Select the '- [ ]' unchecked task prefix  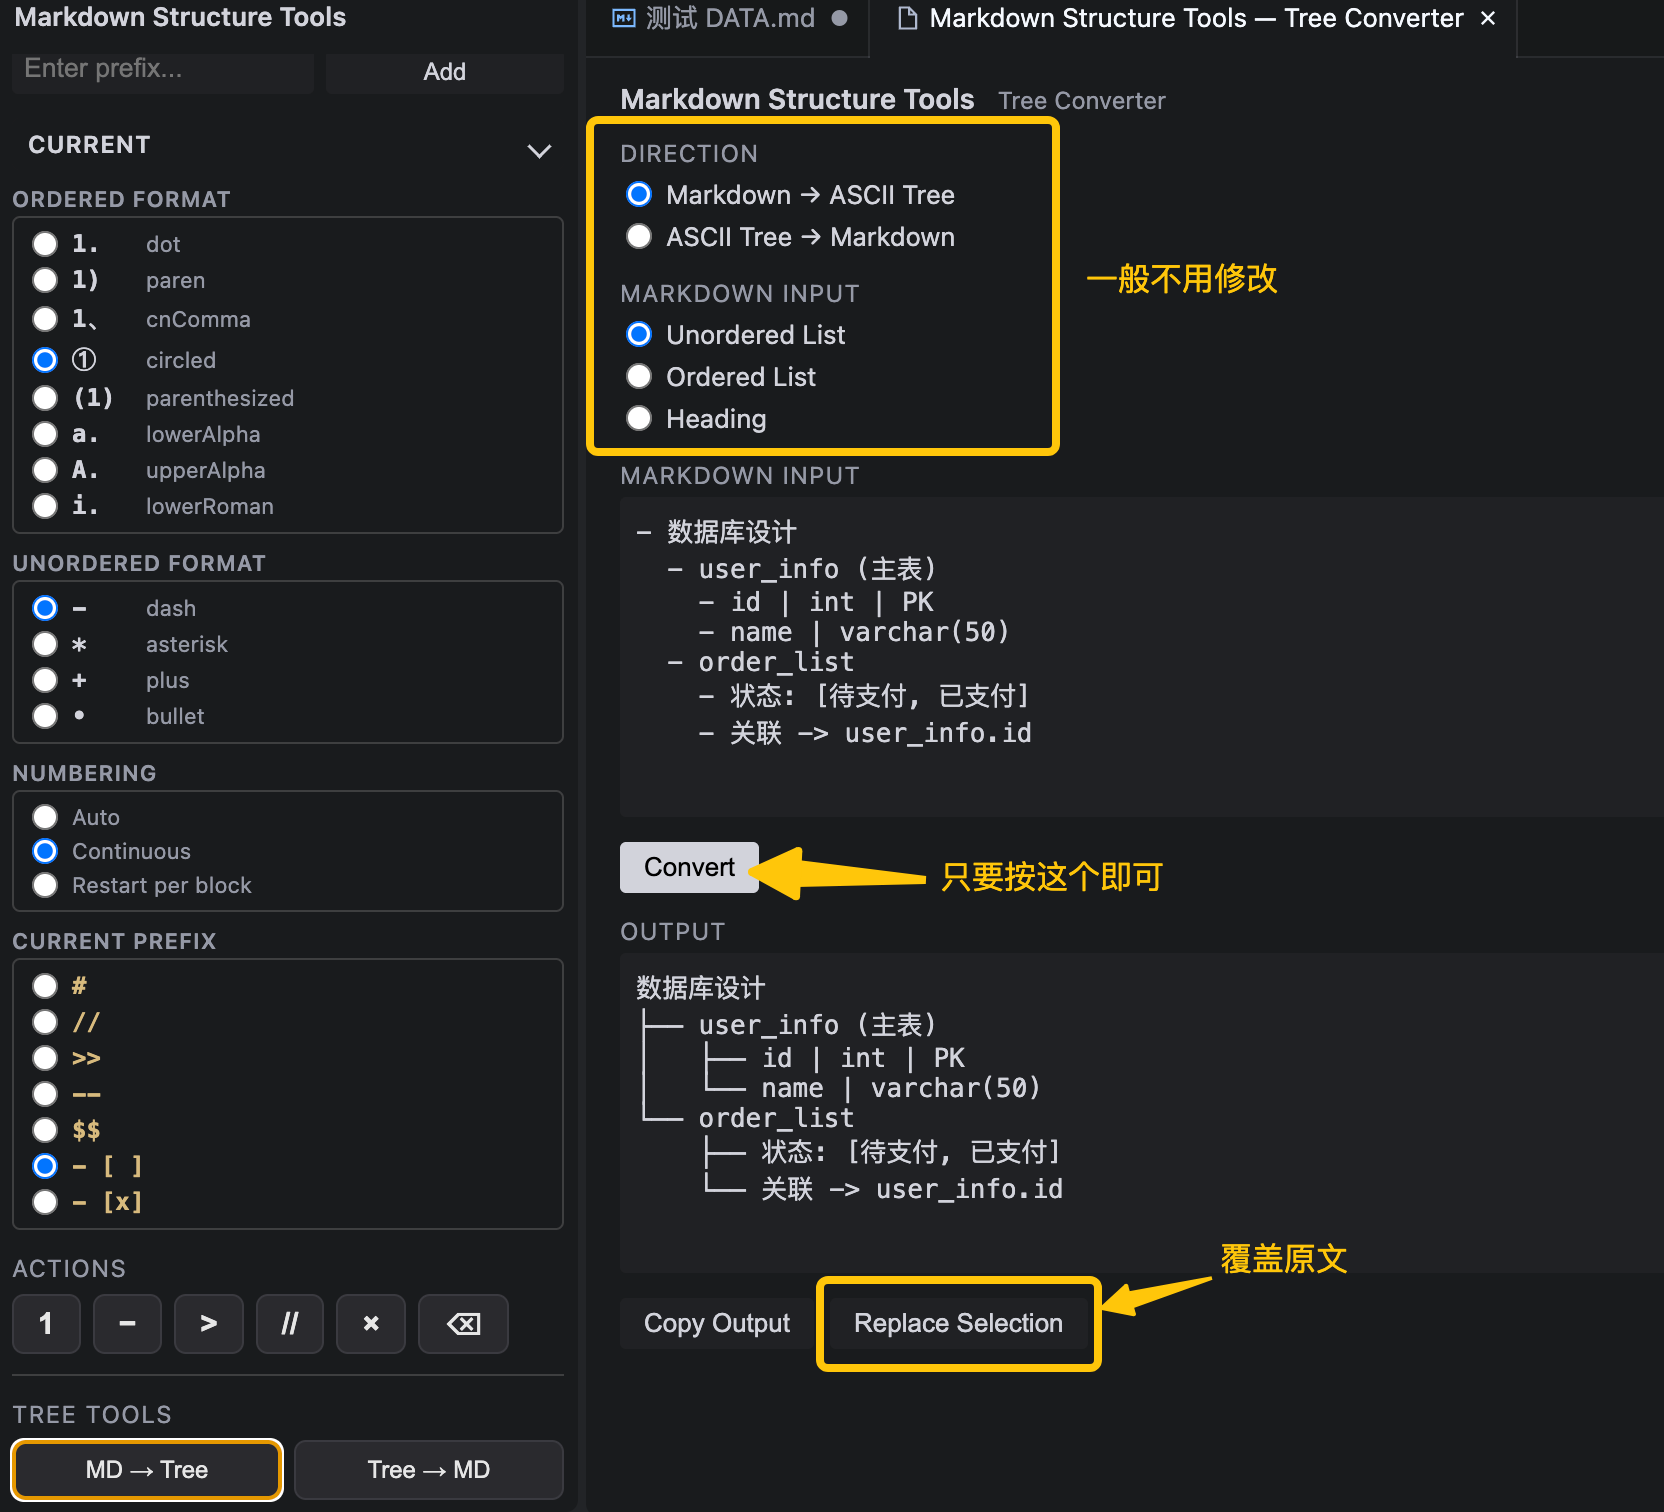(x=45, y=1166)
